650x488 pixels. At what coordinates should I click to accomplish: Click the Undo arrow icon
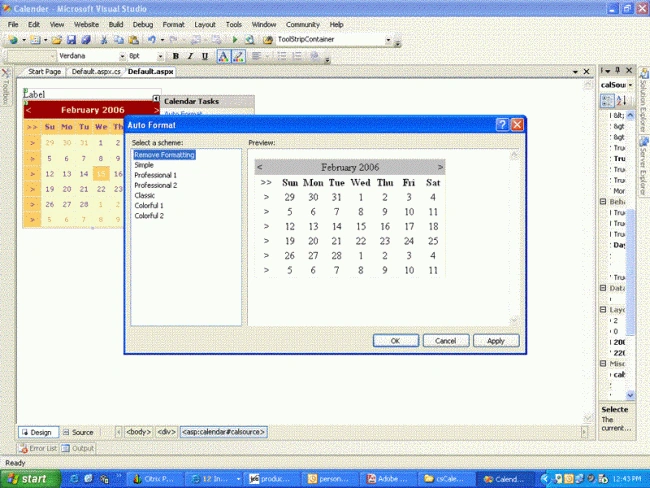152,39
